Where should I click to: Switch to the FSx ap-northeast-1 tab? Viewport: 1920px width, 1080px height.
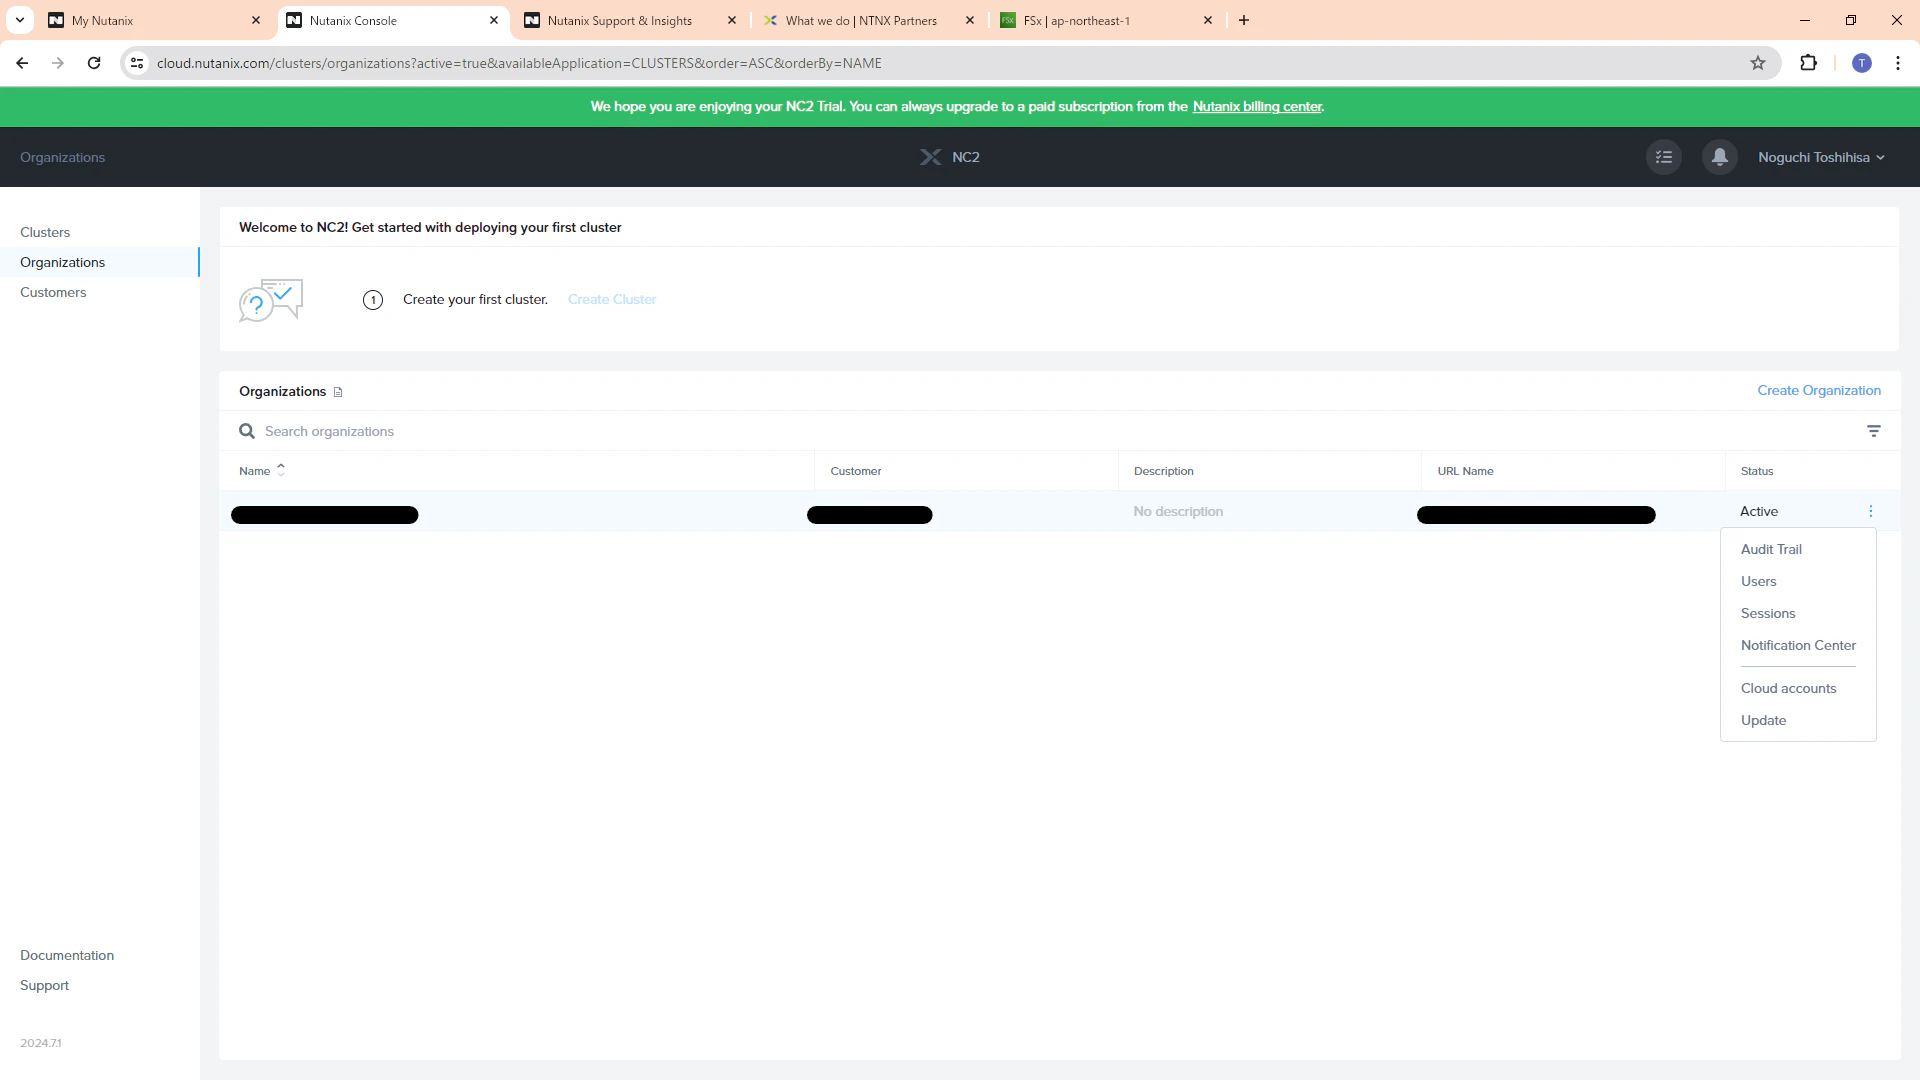(x=1107, y=20)
